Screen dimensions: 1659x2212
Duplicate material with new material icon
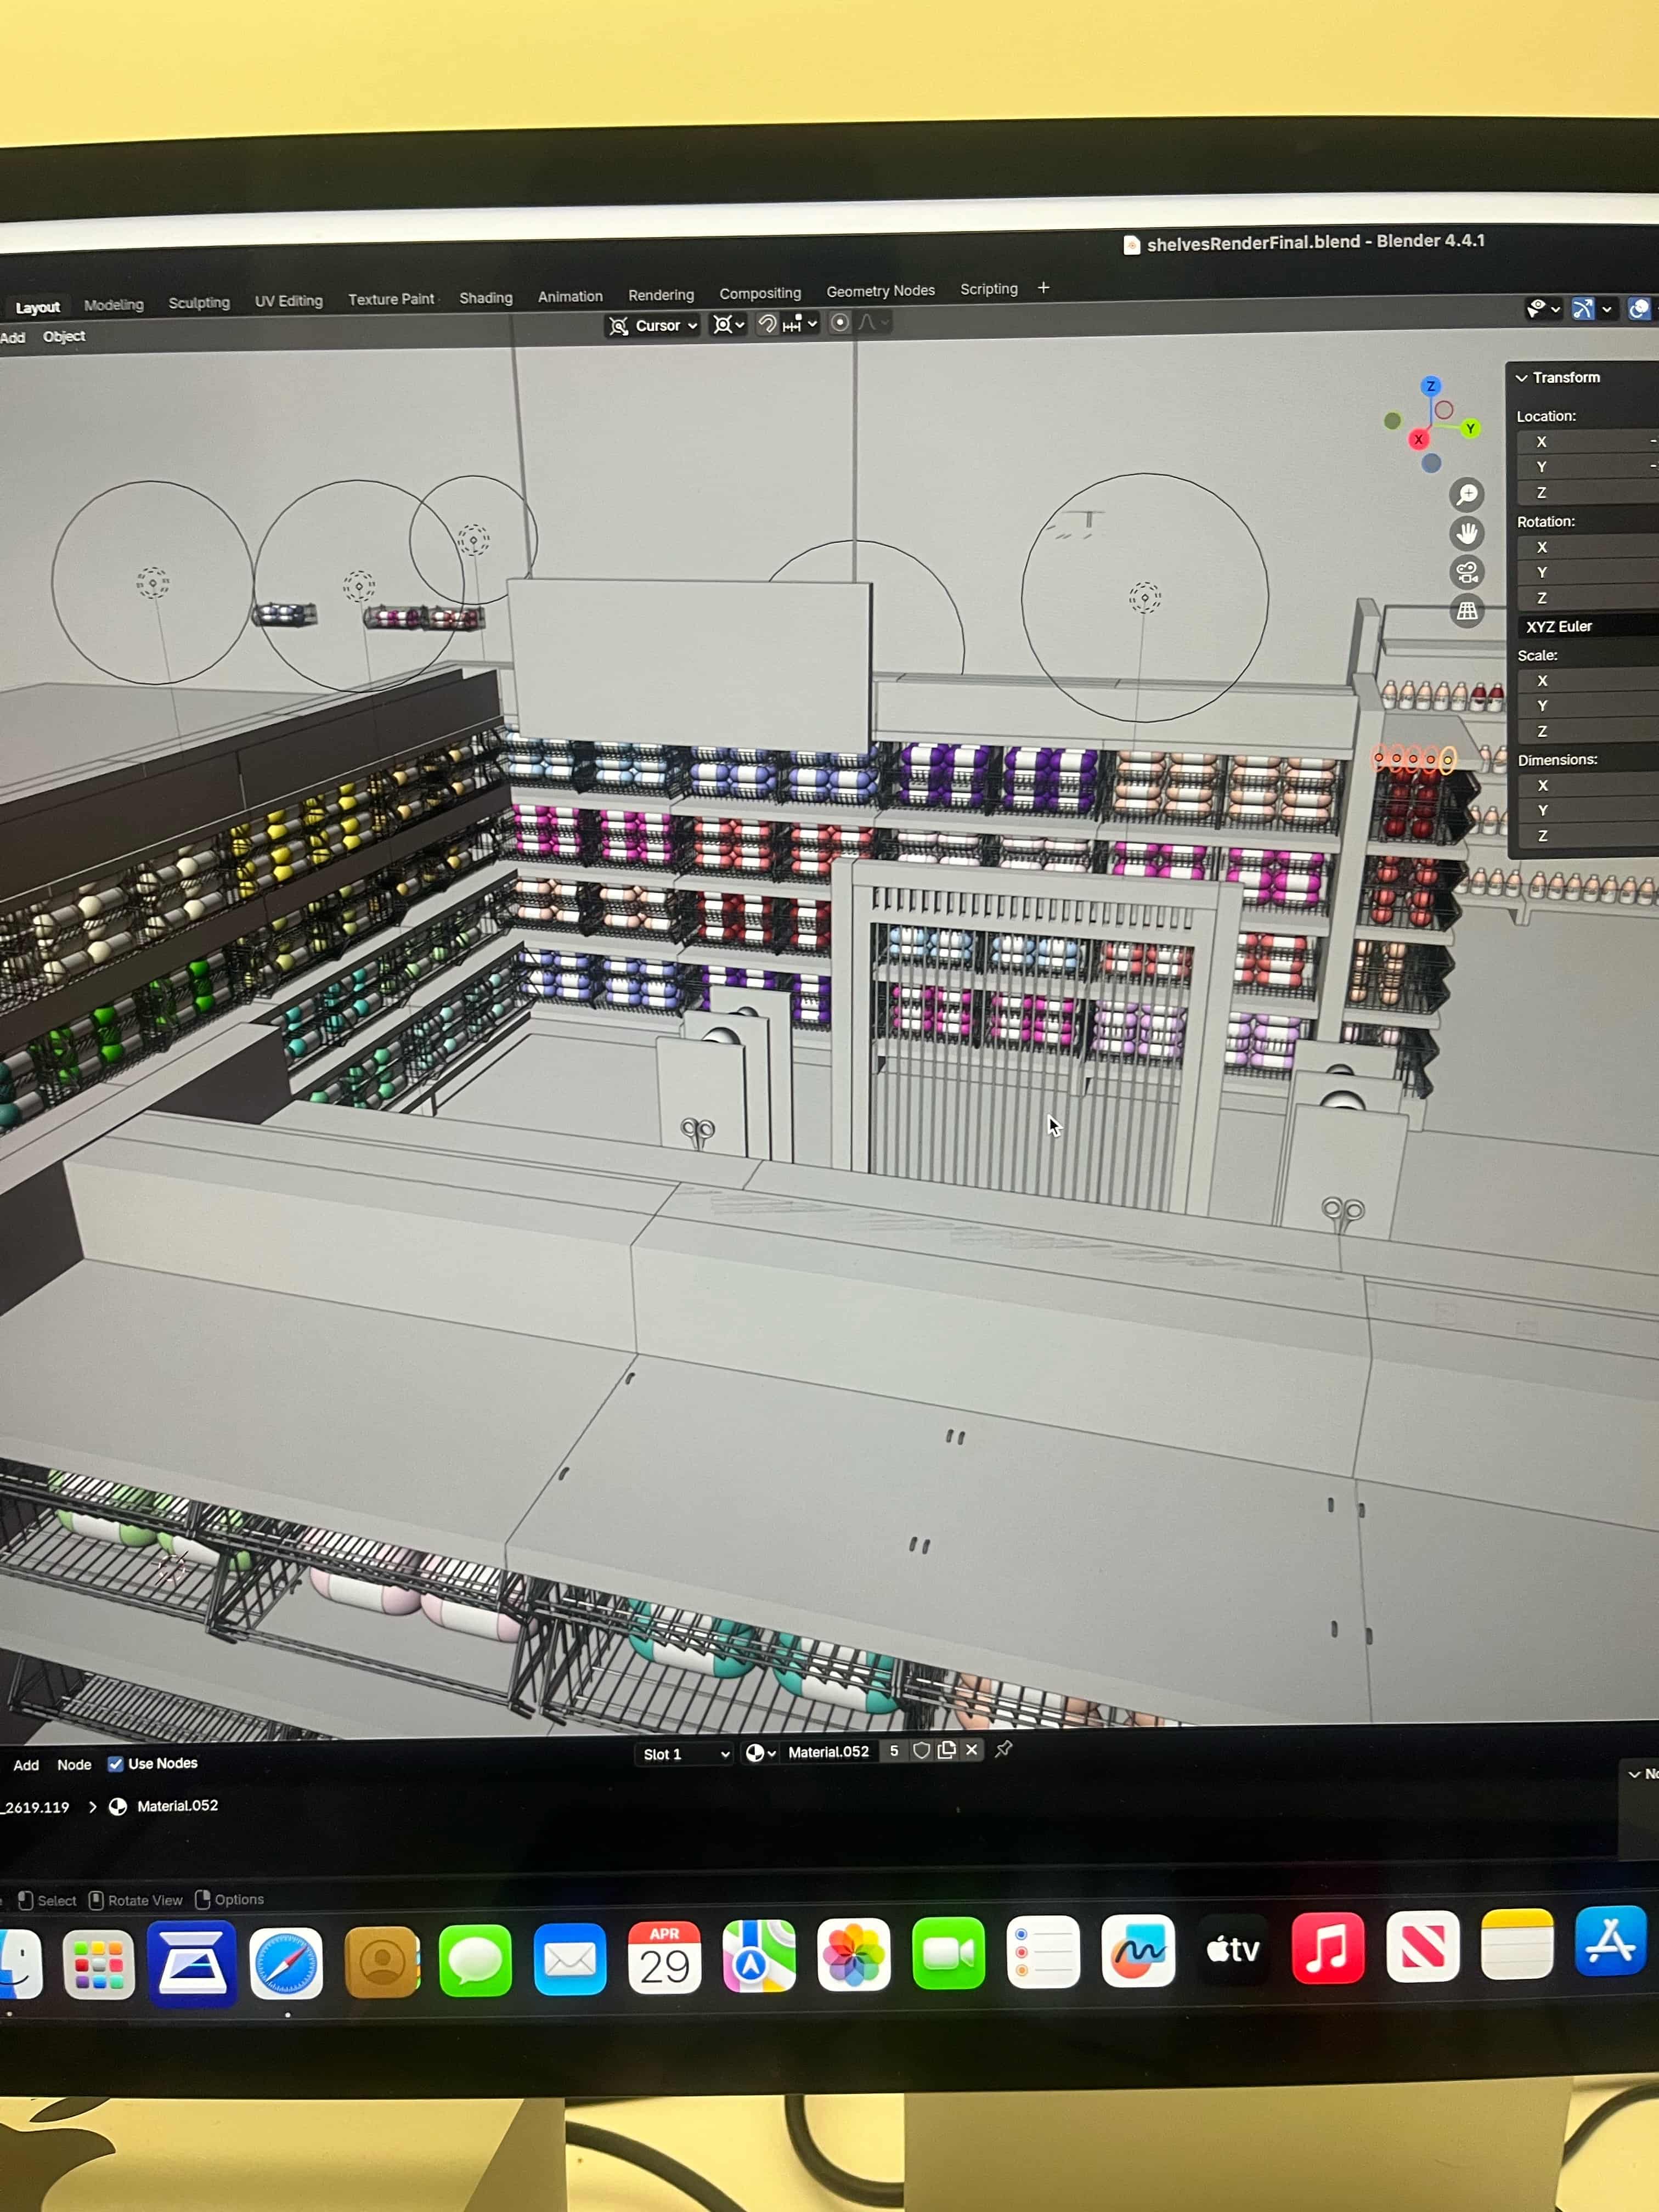click(x=946, y=1750)
